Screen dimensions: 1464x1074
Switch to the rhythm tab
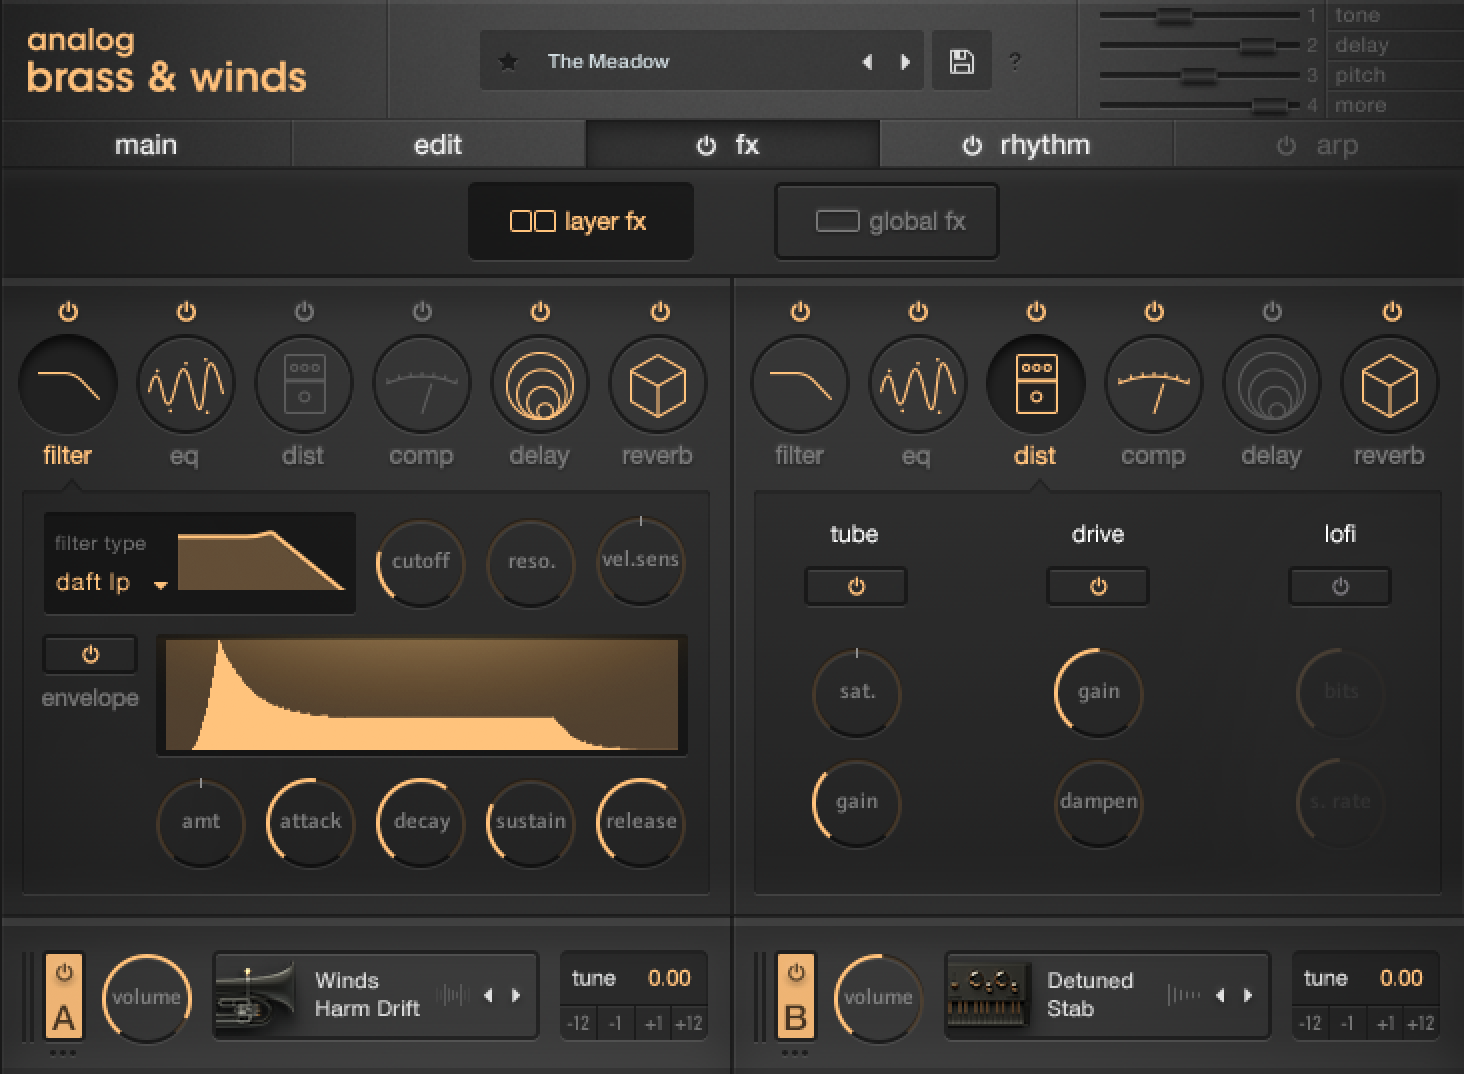[x=1026, y=144]
